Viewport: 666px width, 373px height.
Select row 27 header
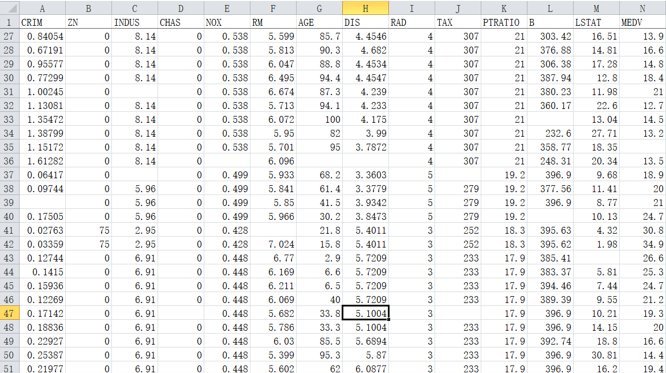(x=9, y=37)
